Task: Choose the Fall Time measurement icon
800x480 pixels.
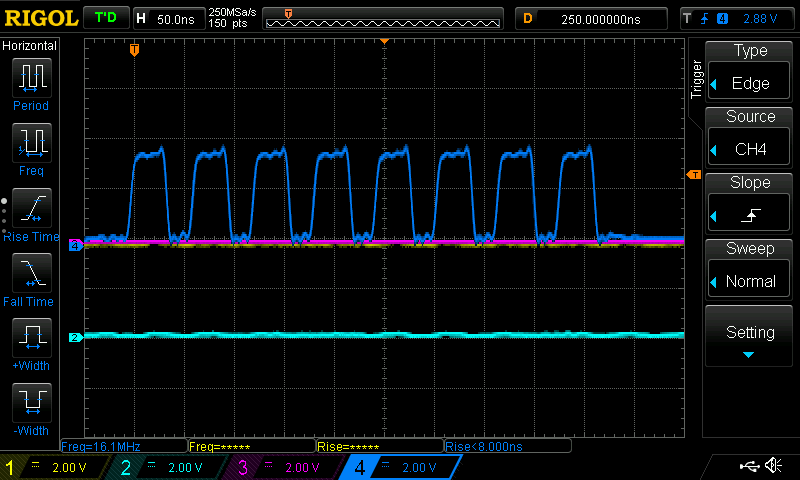Action: click(32, 272)
